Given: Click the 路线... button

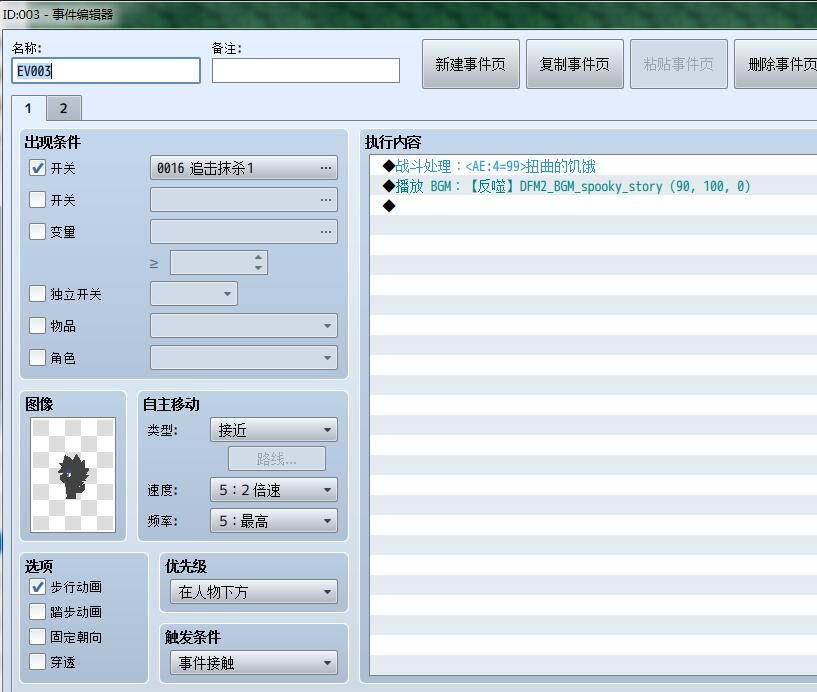Looking at the screenshot, I should pyautogui.click(x=277, y=459).
